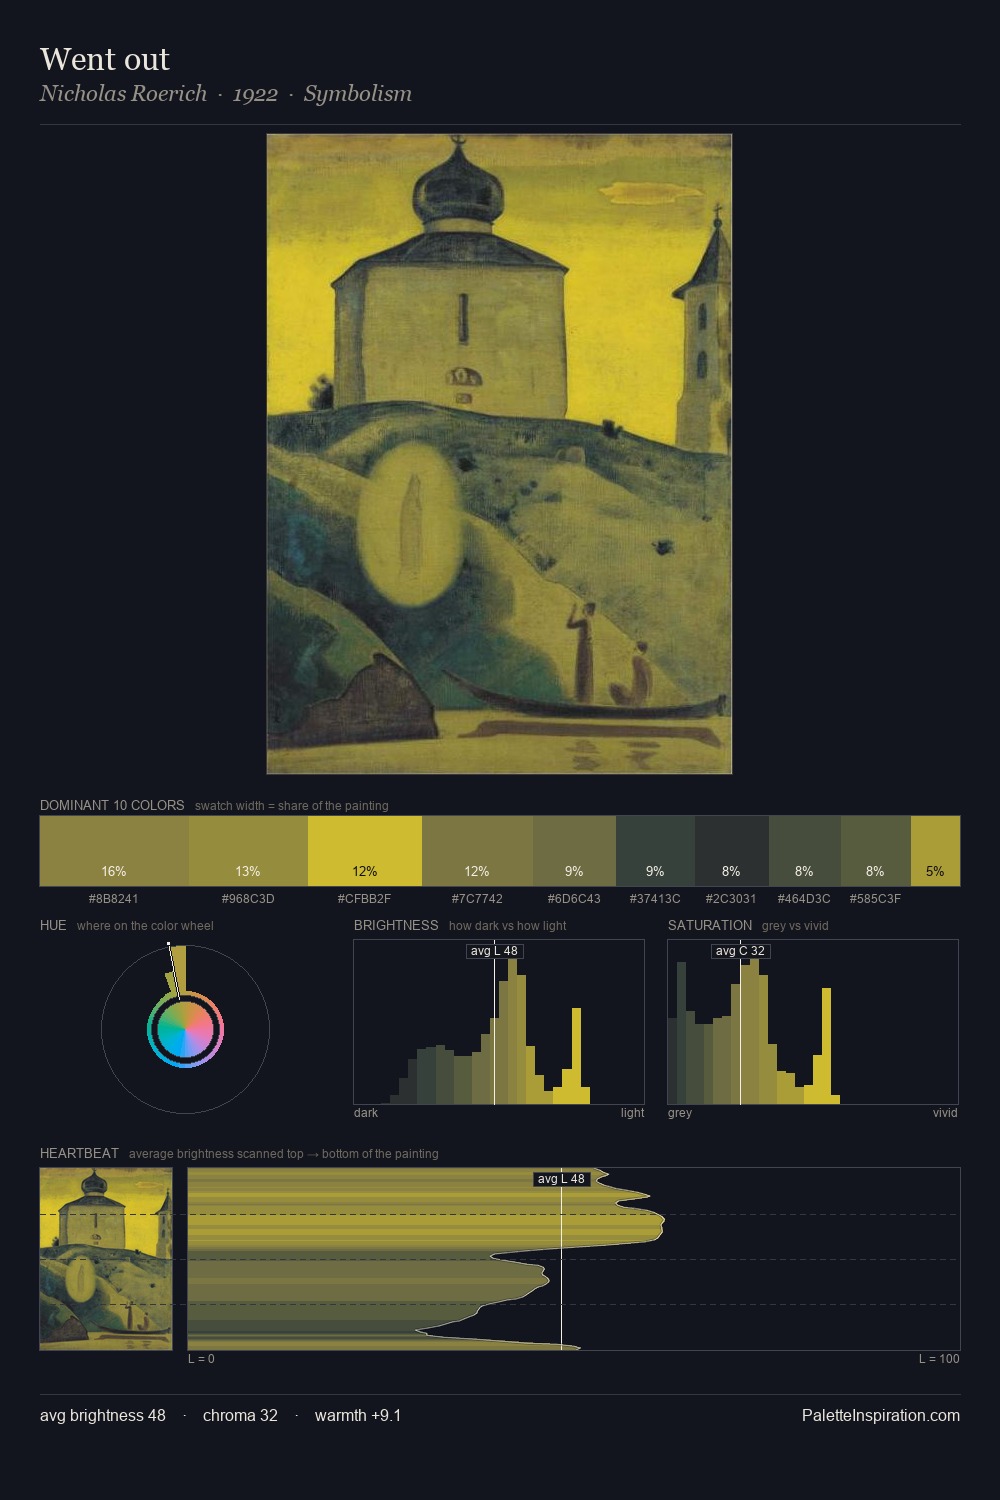Click artist name Nicholas Roerich
Viewport: 1000px width, 1500px height.
123,93
